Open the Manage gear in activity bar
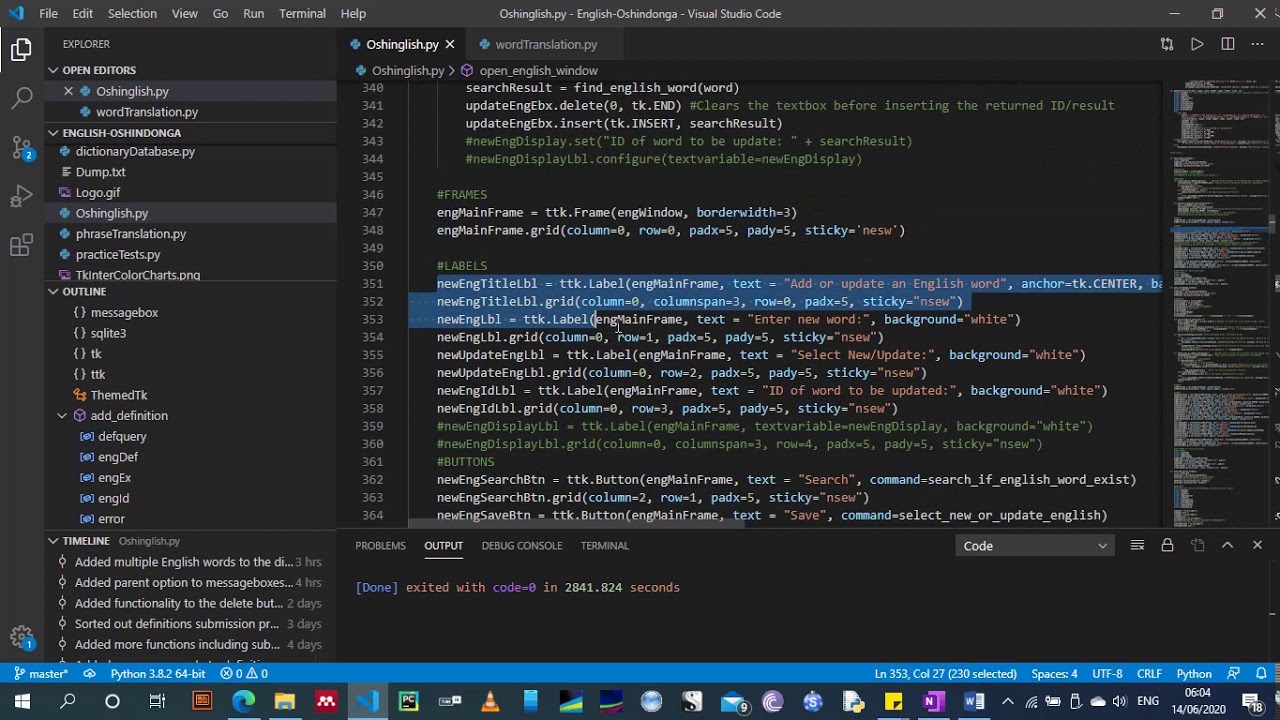 click(x=22, y=636)
